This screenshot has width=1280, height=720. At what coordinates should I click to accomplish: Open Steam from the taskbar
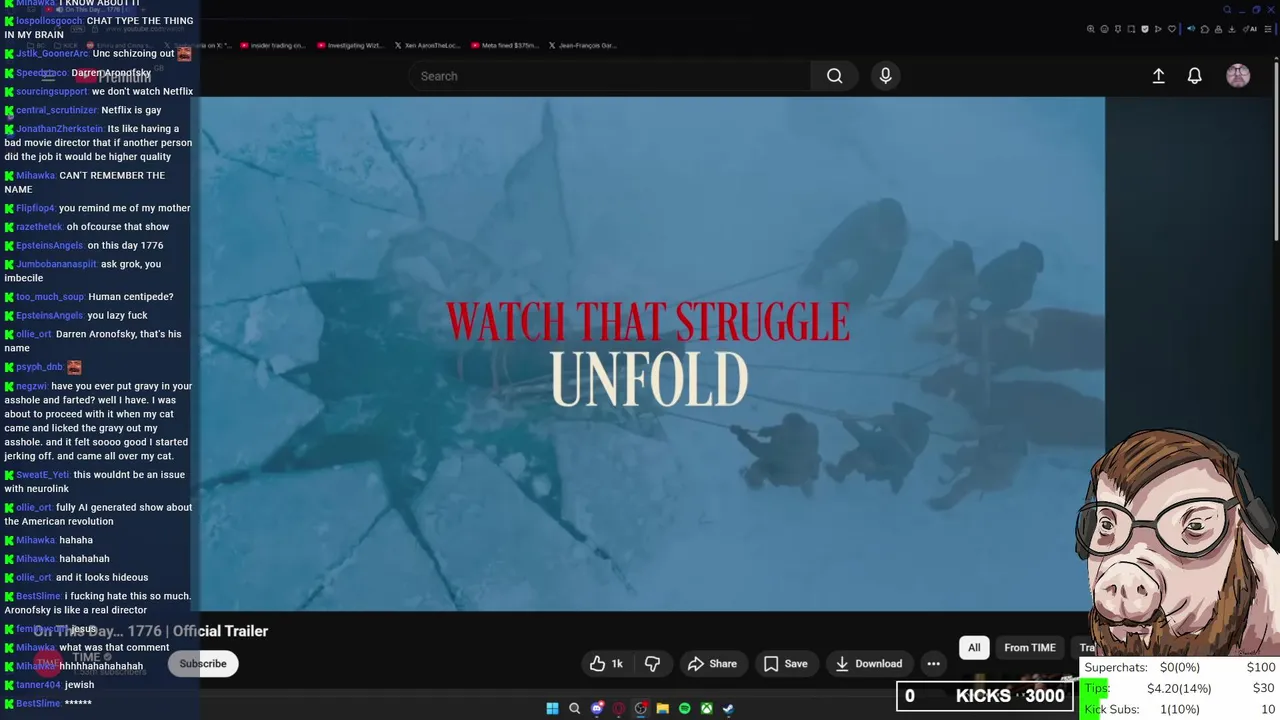729,709
